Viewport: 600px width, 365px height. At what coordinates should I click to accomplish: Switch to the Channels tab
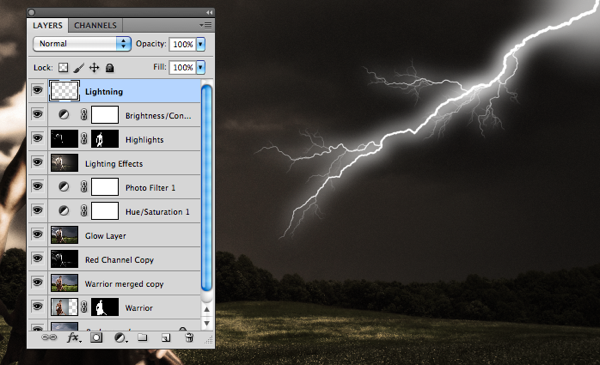95,25
